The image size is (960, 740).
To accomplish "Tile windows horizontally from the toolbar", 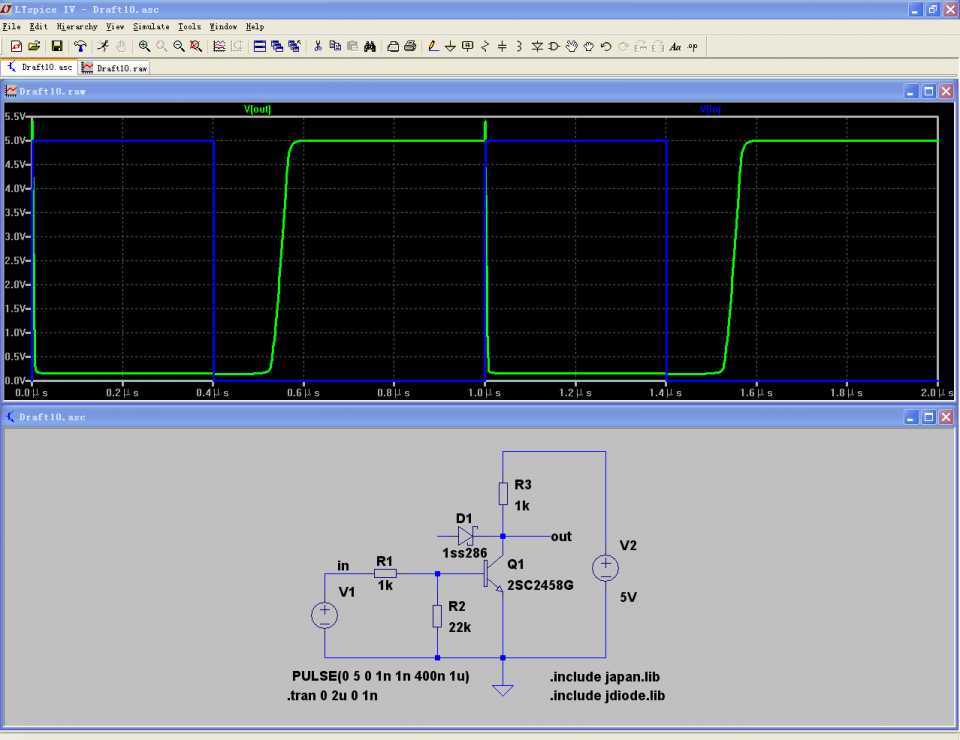I will [x=260, y=46].
